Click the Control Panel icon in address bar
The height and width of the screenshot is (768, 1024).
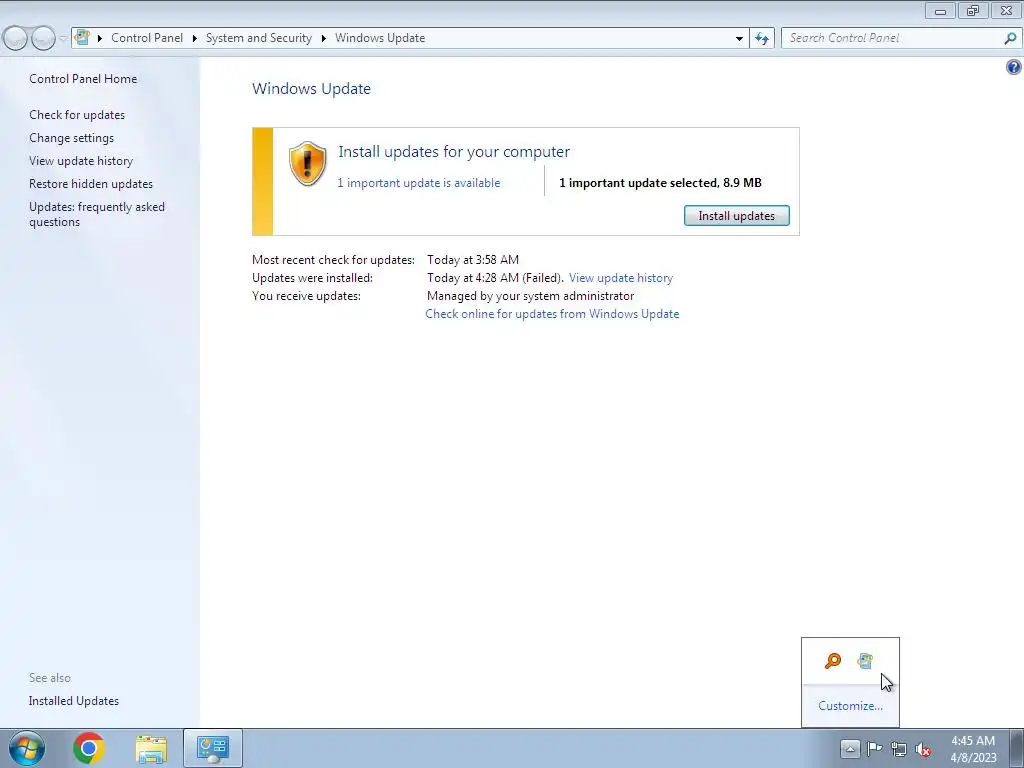pyautogui.click(x=82, y=37)
